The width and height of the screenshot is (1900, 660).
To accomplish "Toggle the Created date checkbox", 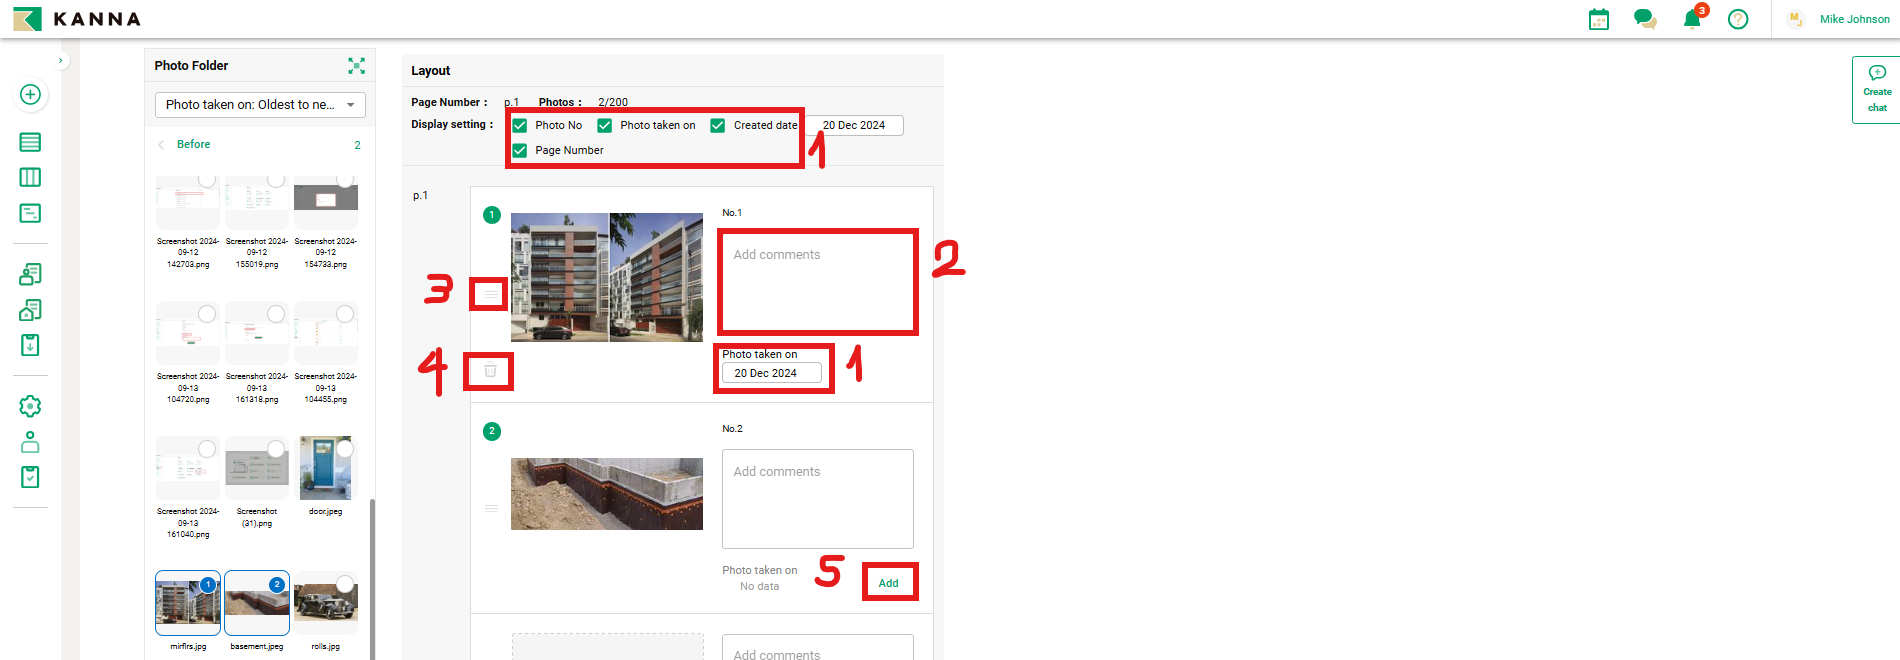I will click(718, 126).
